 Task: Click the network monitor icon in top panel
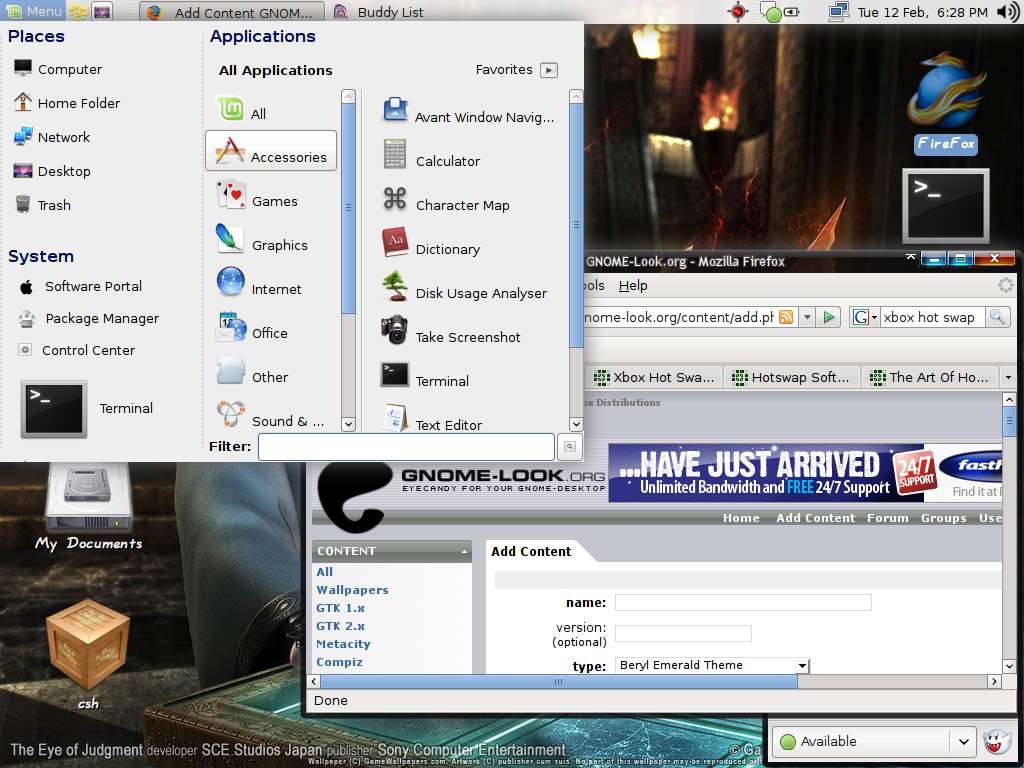tap(839, 11)
